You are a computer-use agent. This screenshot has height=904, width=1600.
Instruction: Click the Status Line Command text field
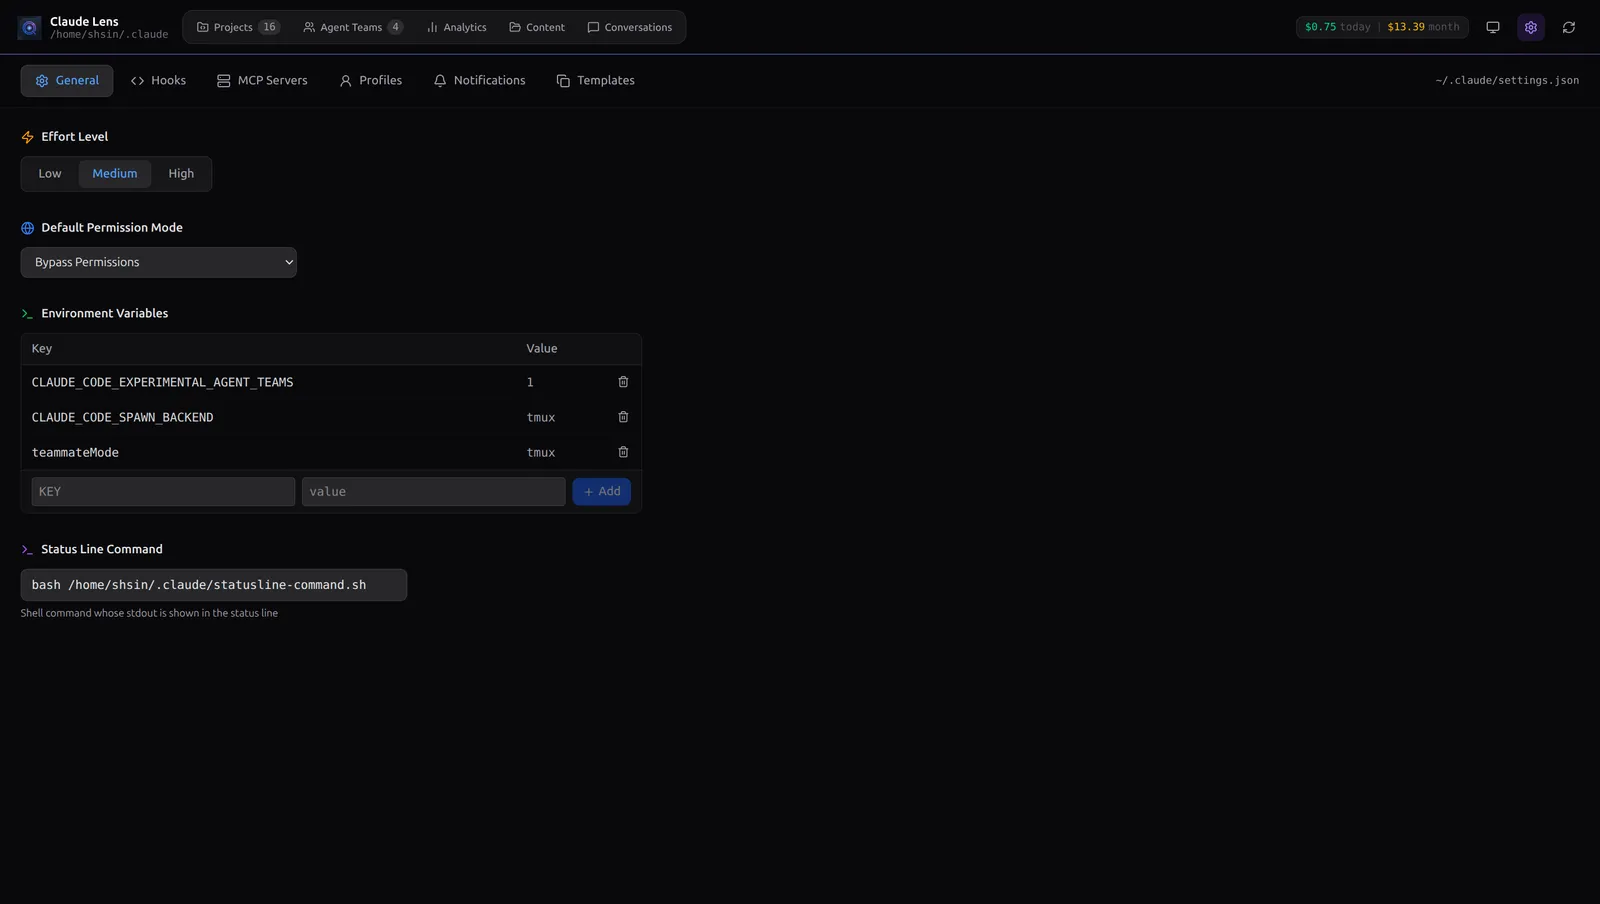coord(213,585)
